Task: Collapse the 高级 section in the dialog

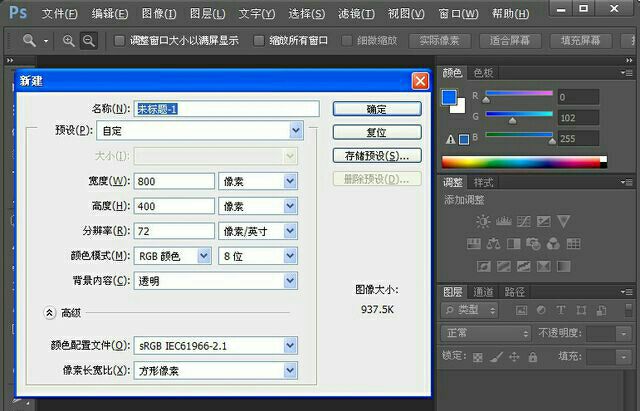Action: pyautogui.click(x=49, y=312)
